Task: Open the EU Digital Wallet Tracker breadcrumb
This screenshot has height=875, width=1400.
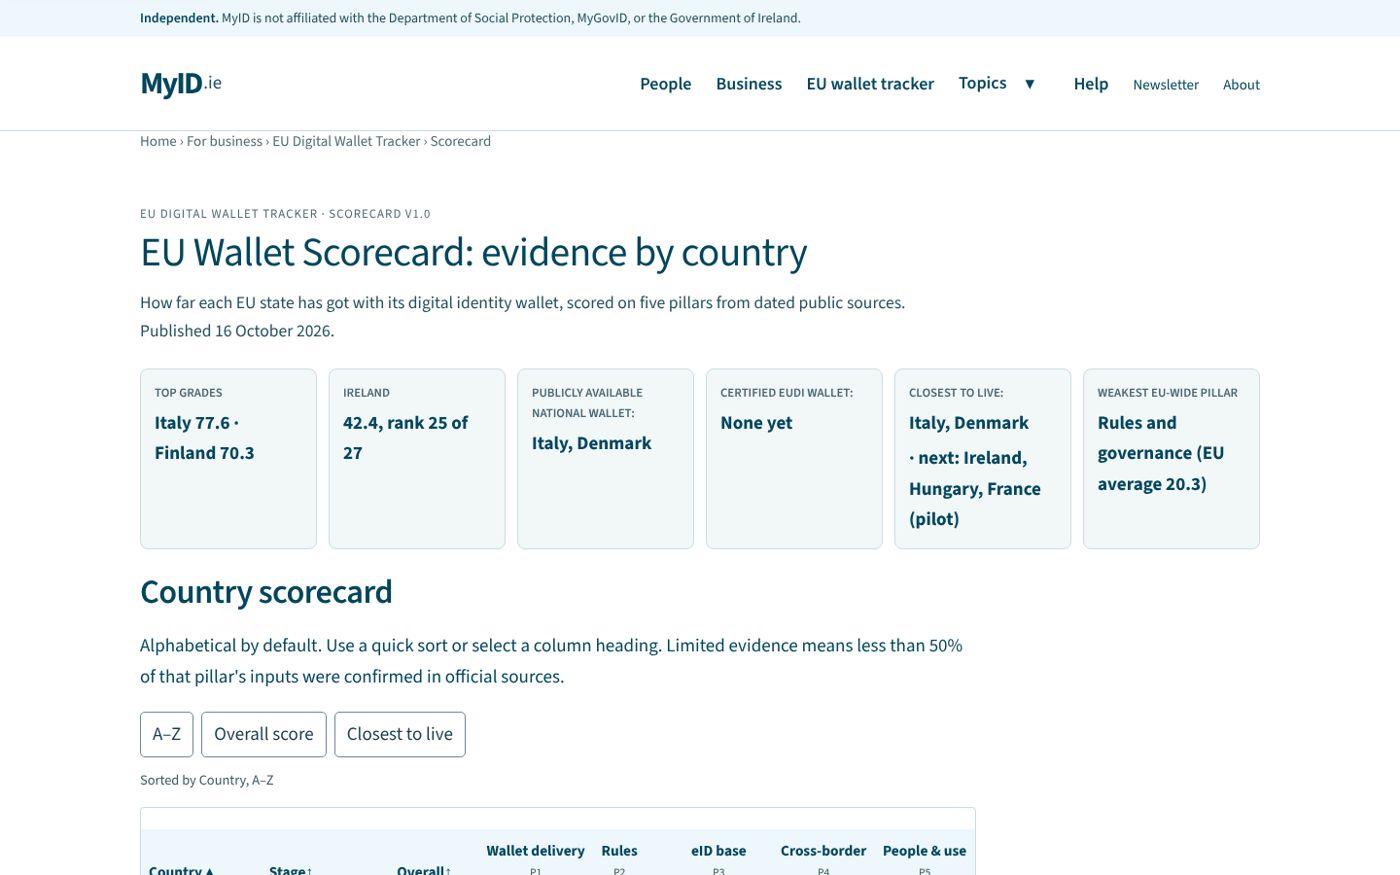Action: pos(346,141)
